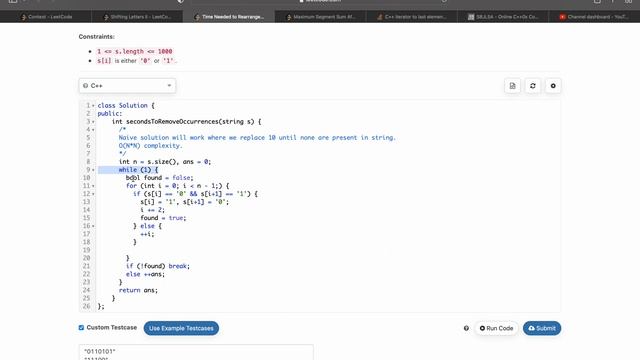Viewport: 640px width, 360px height.
Task: Click the help question mark icon
Action: [466, 328]
